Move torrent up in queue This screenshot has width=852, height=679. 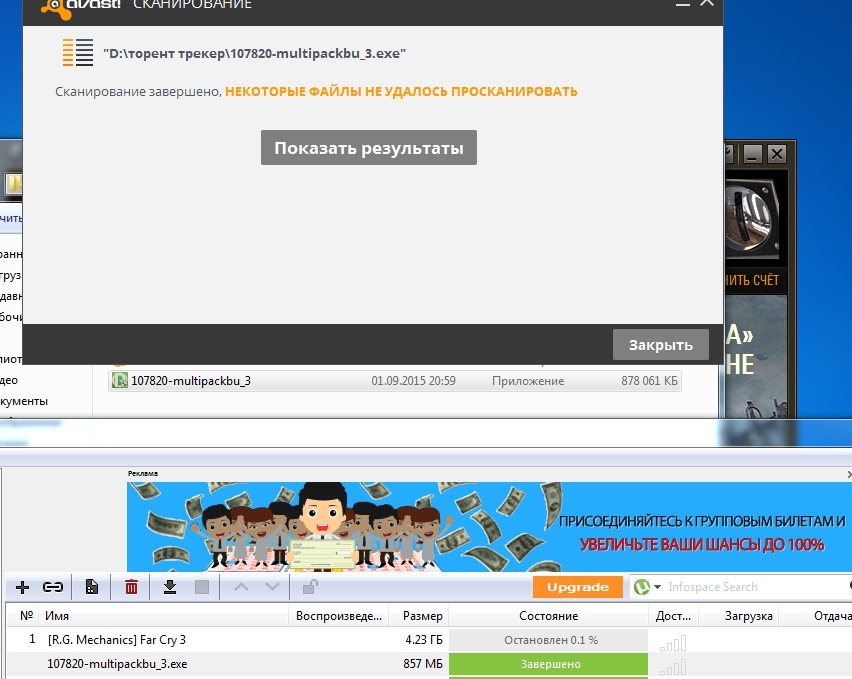(241, 587)
